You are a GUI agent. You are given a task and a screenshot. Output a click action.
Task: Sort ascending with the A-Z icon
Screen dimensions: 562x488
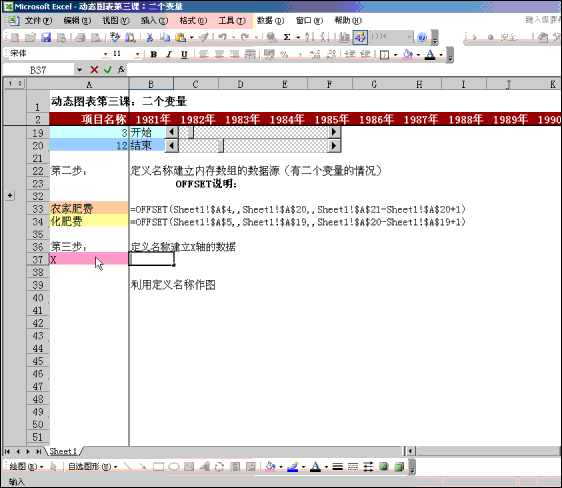tap(309, 37)
